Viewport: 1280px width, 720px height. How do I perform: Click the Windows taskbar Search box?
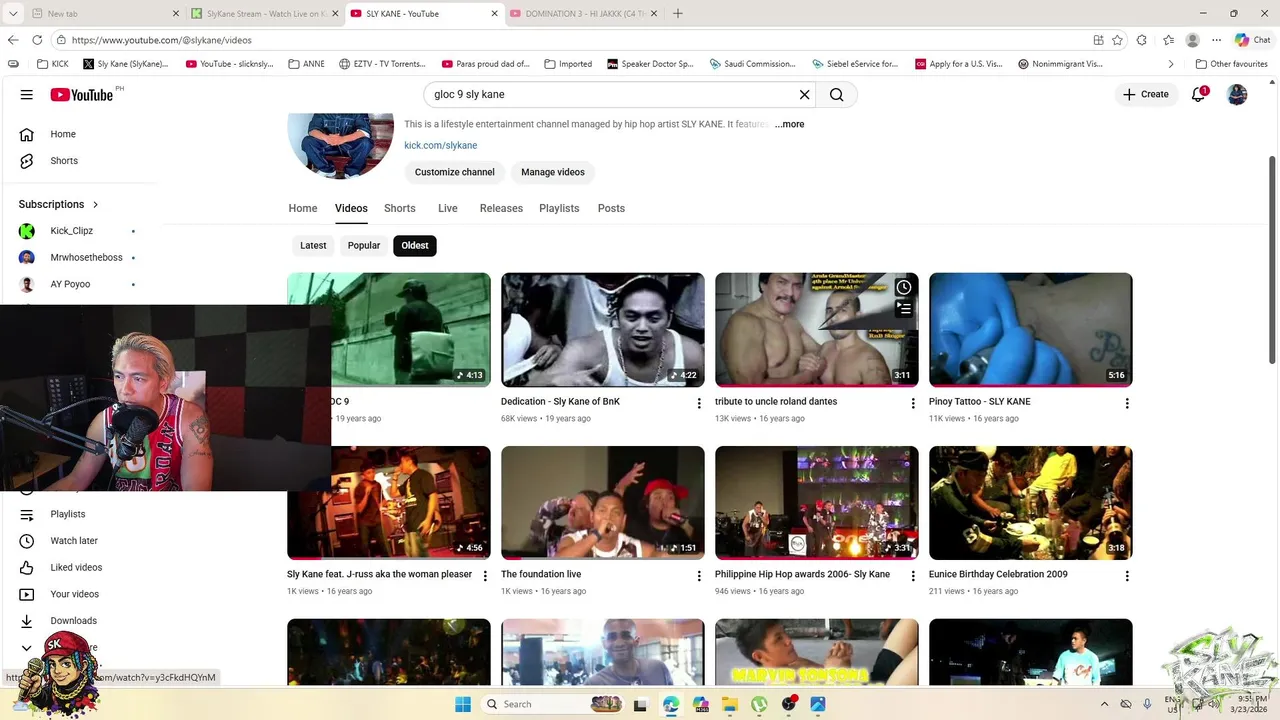(x=553, y=704)
